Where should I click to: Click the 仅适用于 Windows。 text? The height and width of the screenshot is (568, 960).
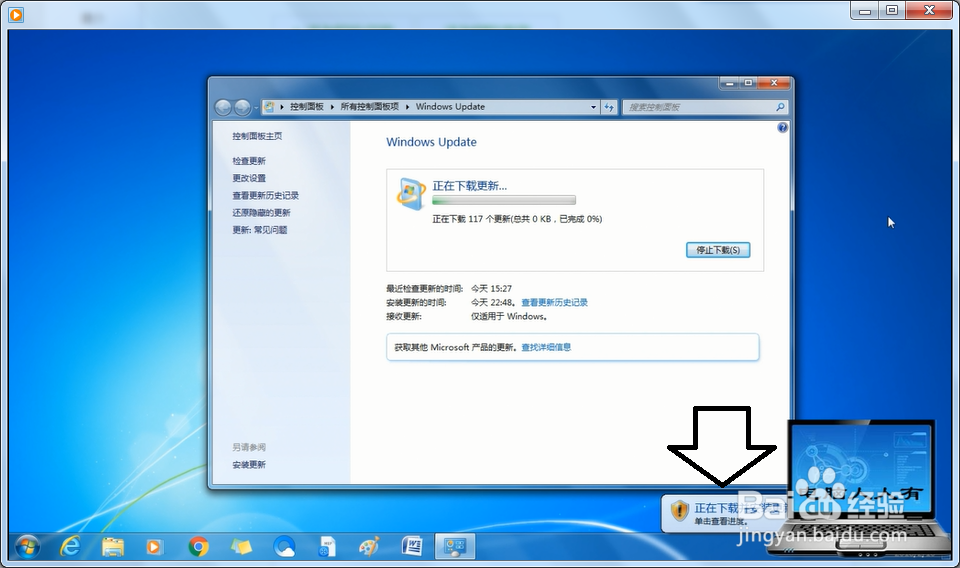pos(509,316)
